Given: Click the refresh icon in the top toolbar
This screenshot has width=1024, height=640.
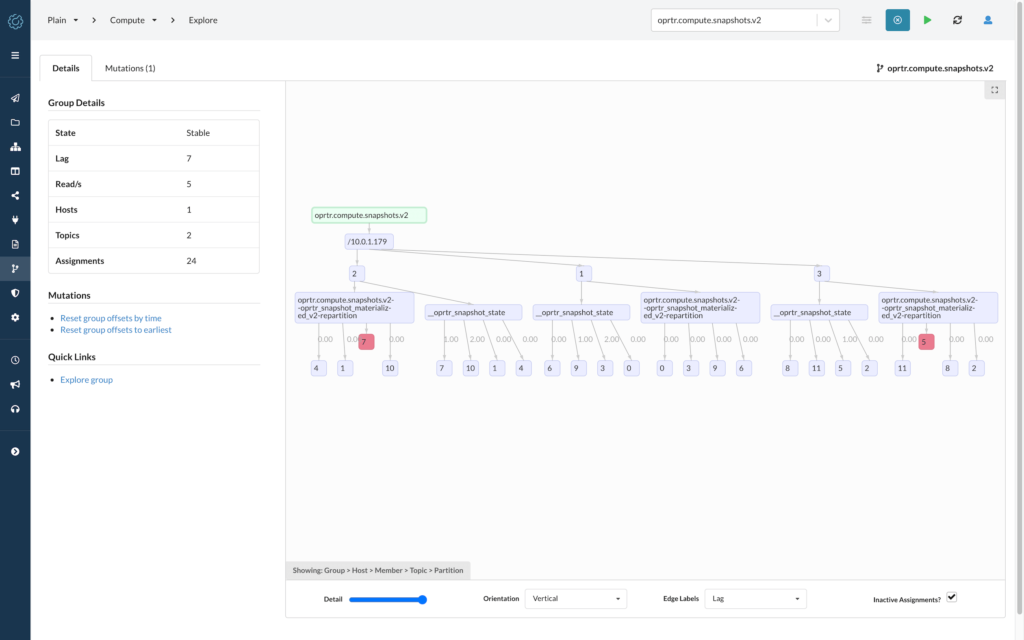Looking at the screenshot, I should coord(957,19).
